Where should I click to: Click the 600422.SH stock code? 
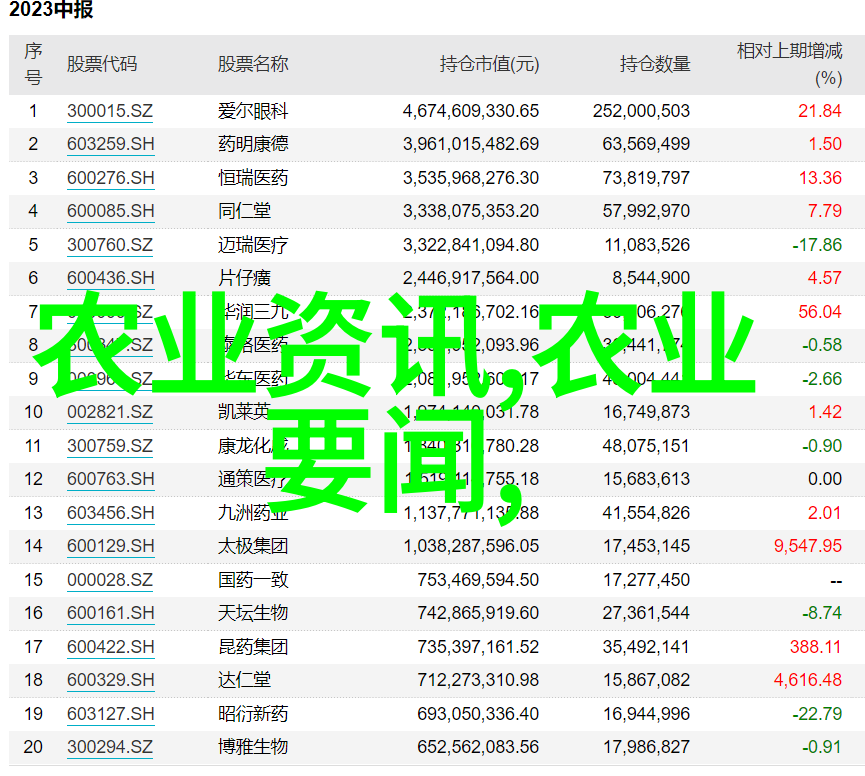pyautogui.click(x=110, y=647)
